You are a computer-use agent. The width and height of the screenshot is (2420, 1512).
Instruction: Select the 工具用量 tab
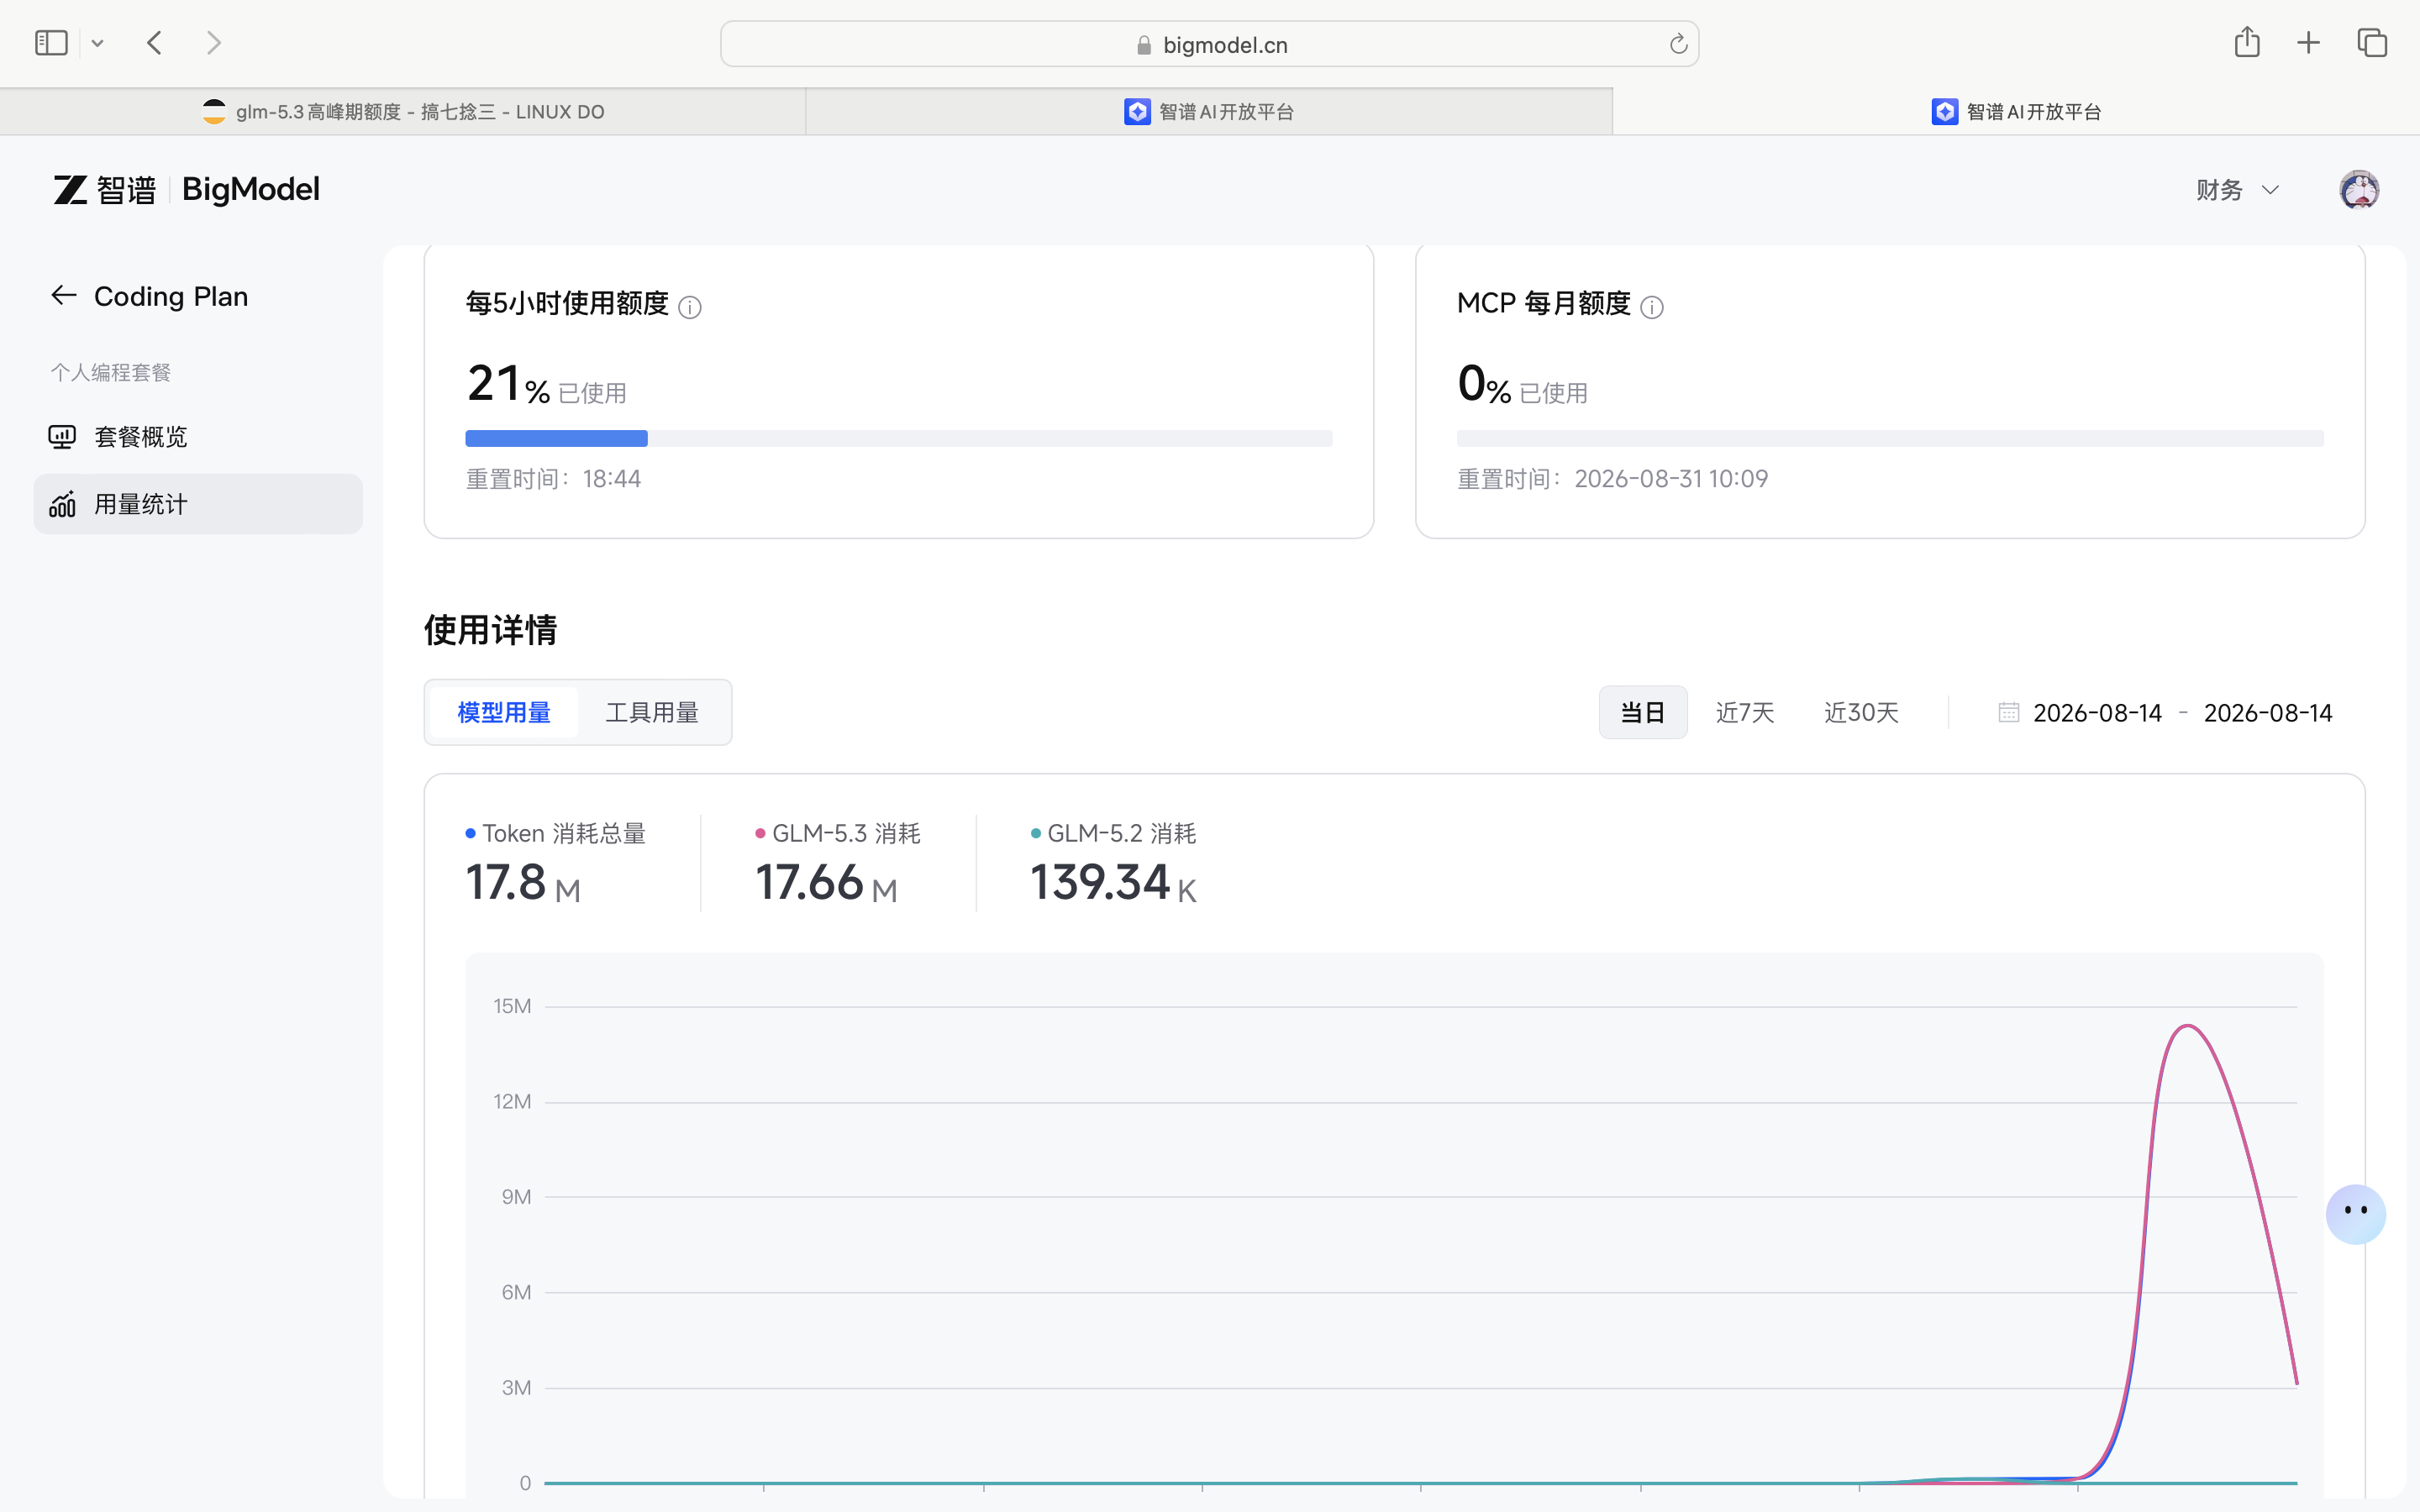click(652, 712)
